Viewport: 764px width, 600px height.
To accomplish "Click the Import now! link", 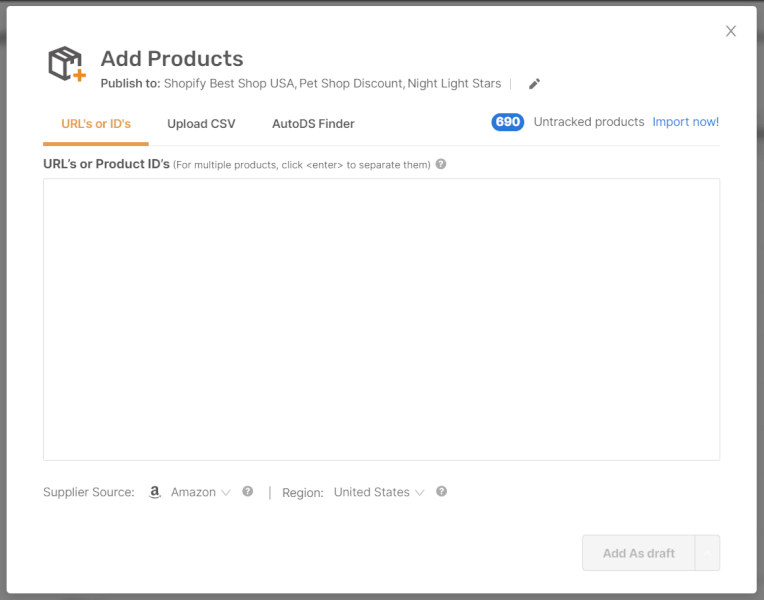I will (686, 122).
